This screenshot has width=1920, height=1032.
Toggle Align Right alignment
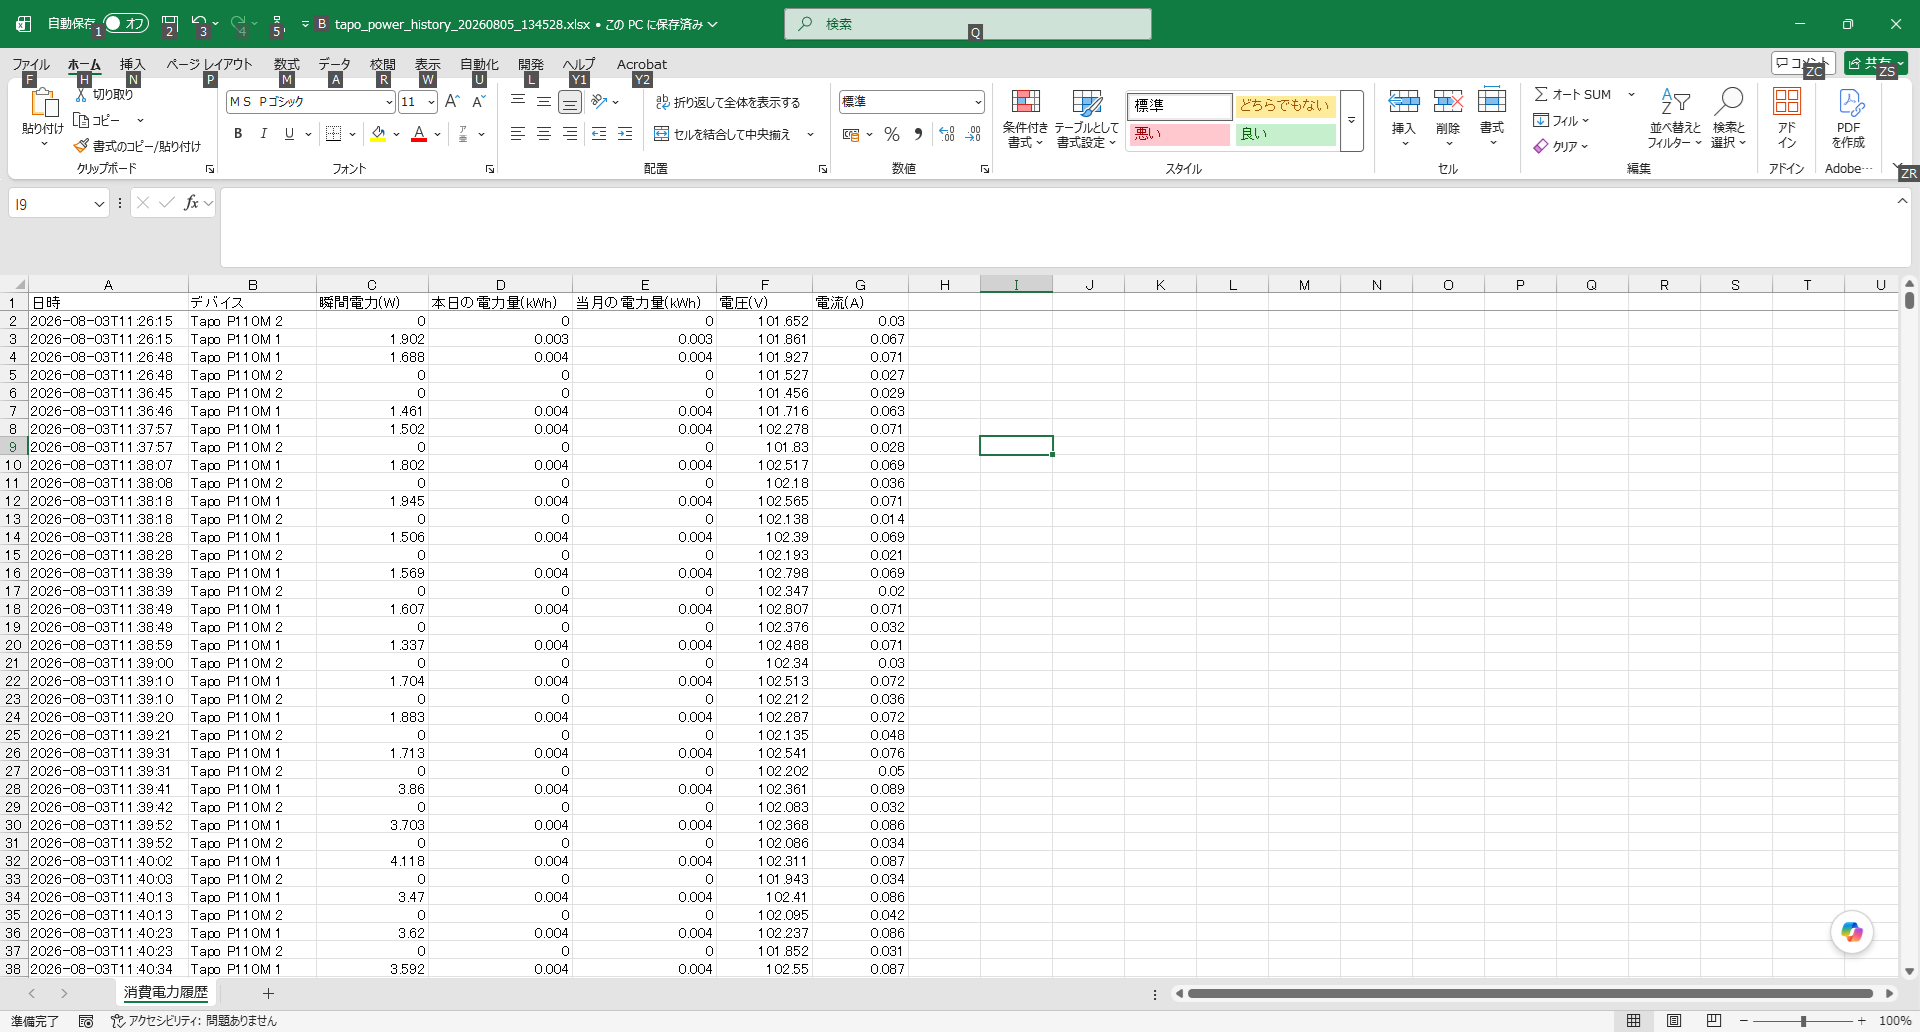(569, 134)
